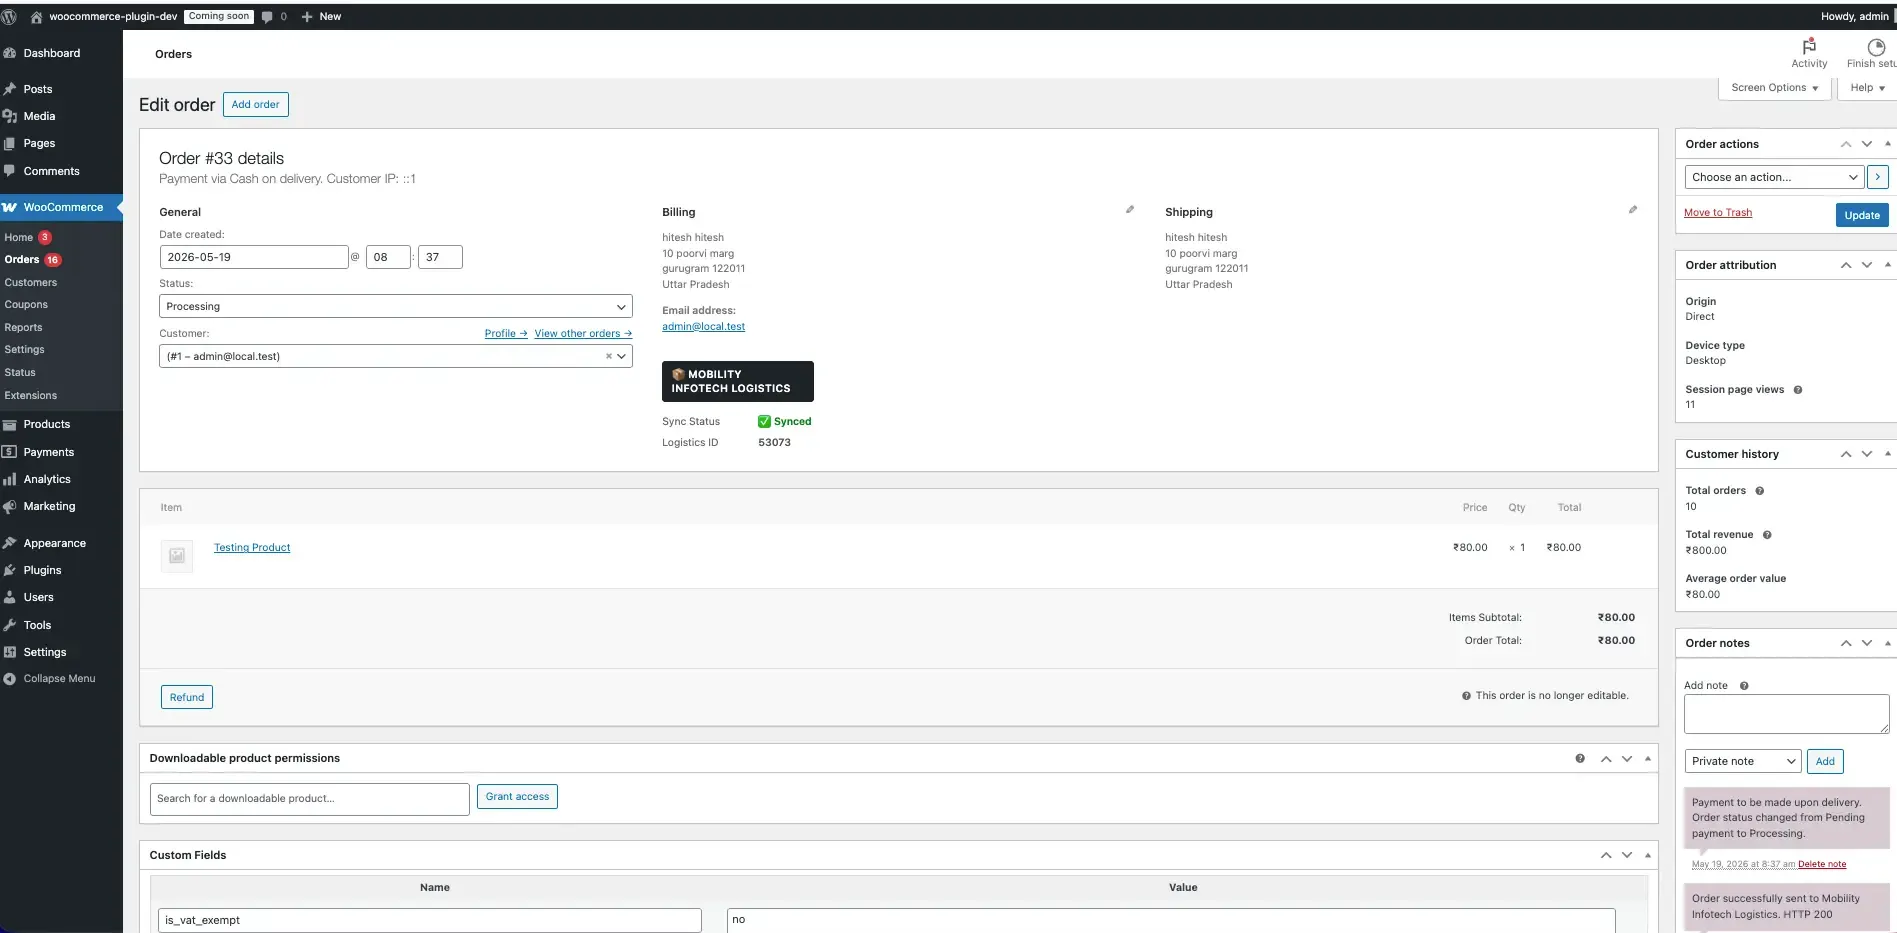Click the Update button

point(1862,215)
